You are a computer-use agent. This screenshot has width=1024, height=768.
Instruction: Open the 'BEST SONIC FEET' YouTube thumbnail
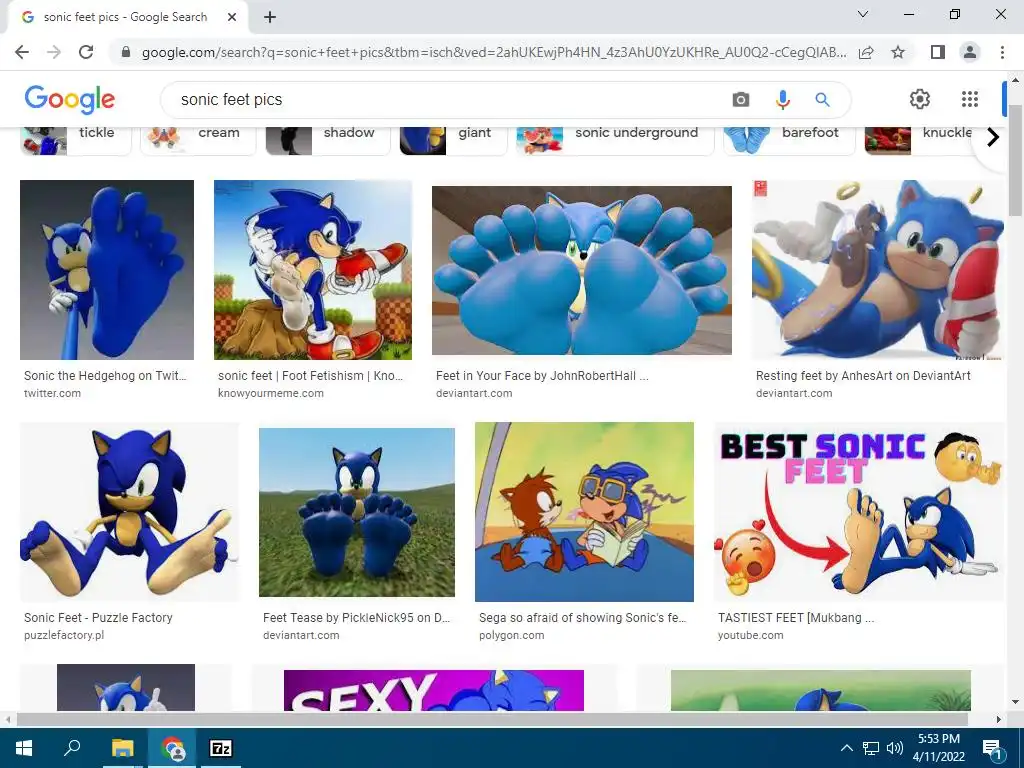point(859,512)
